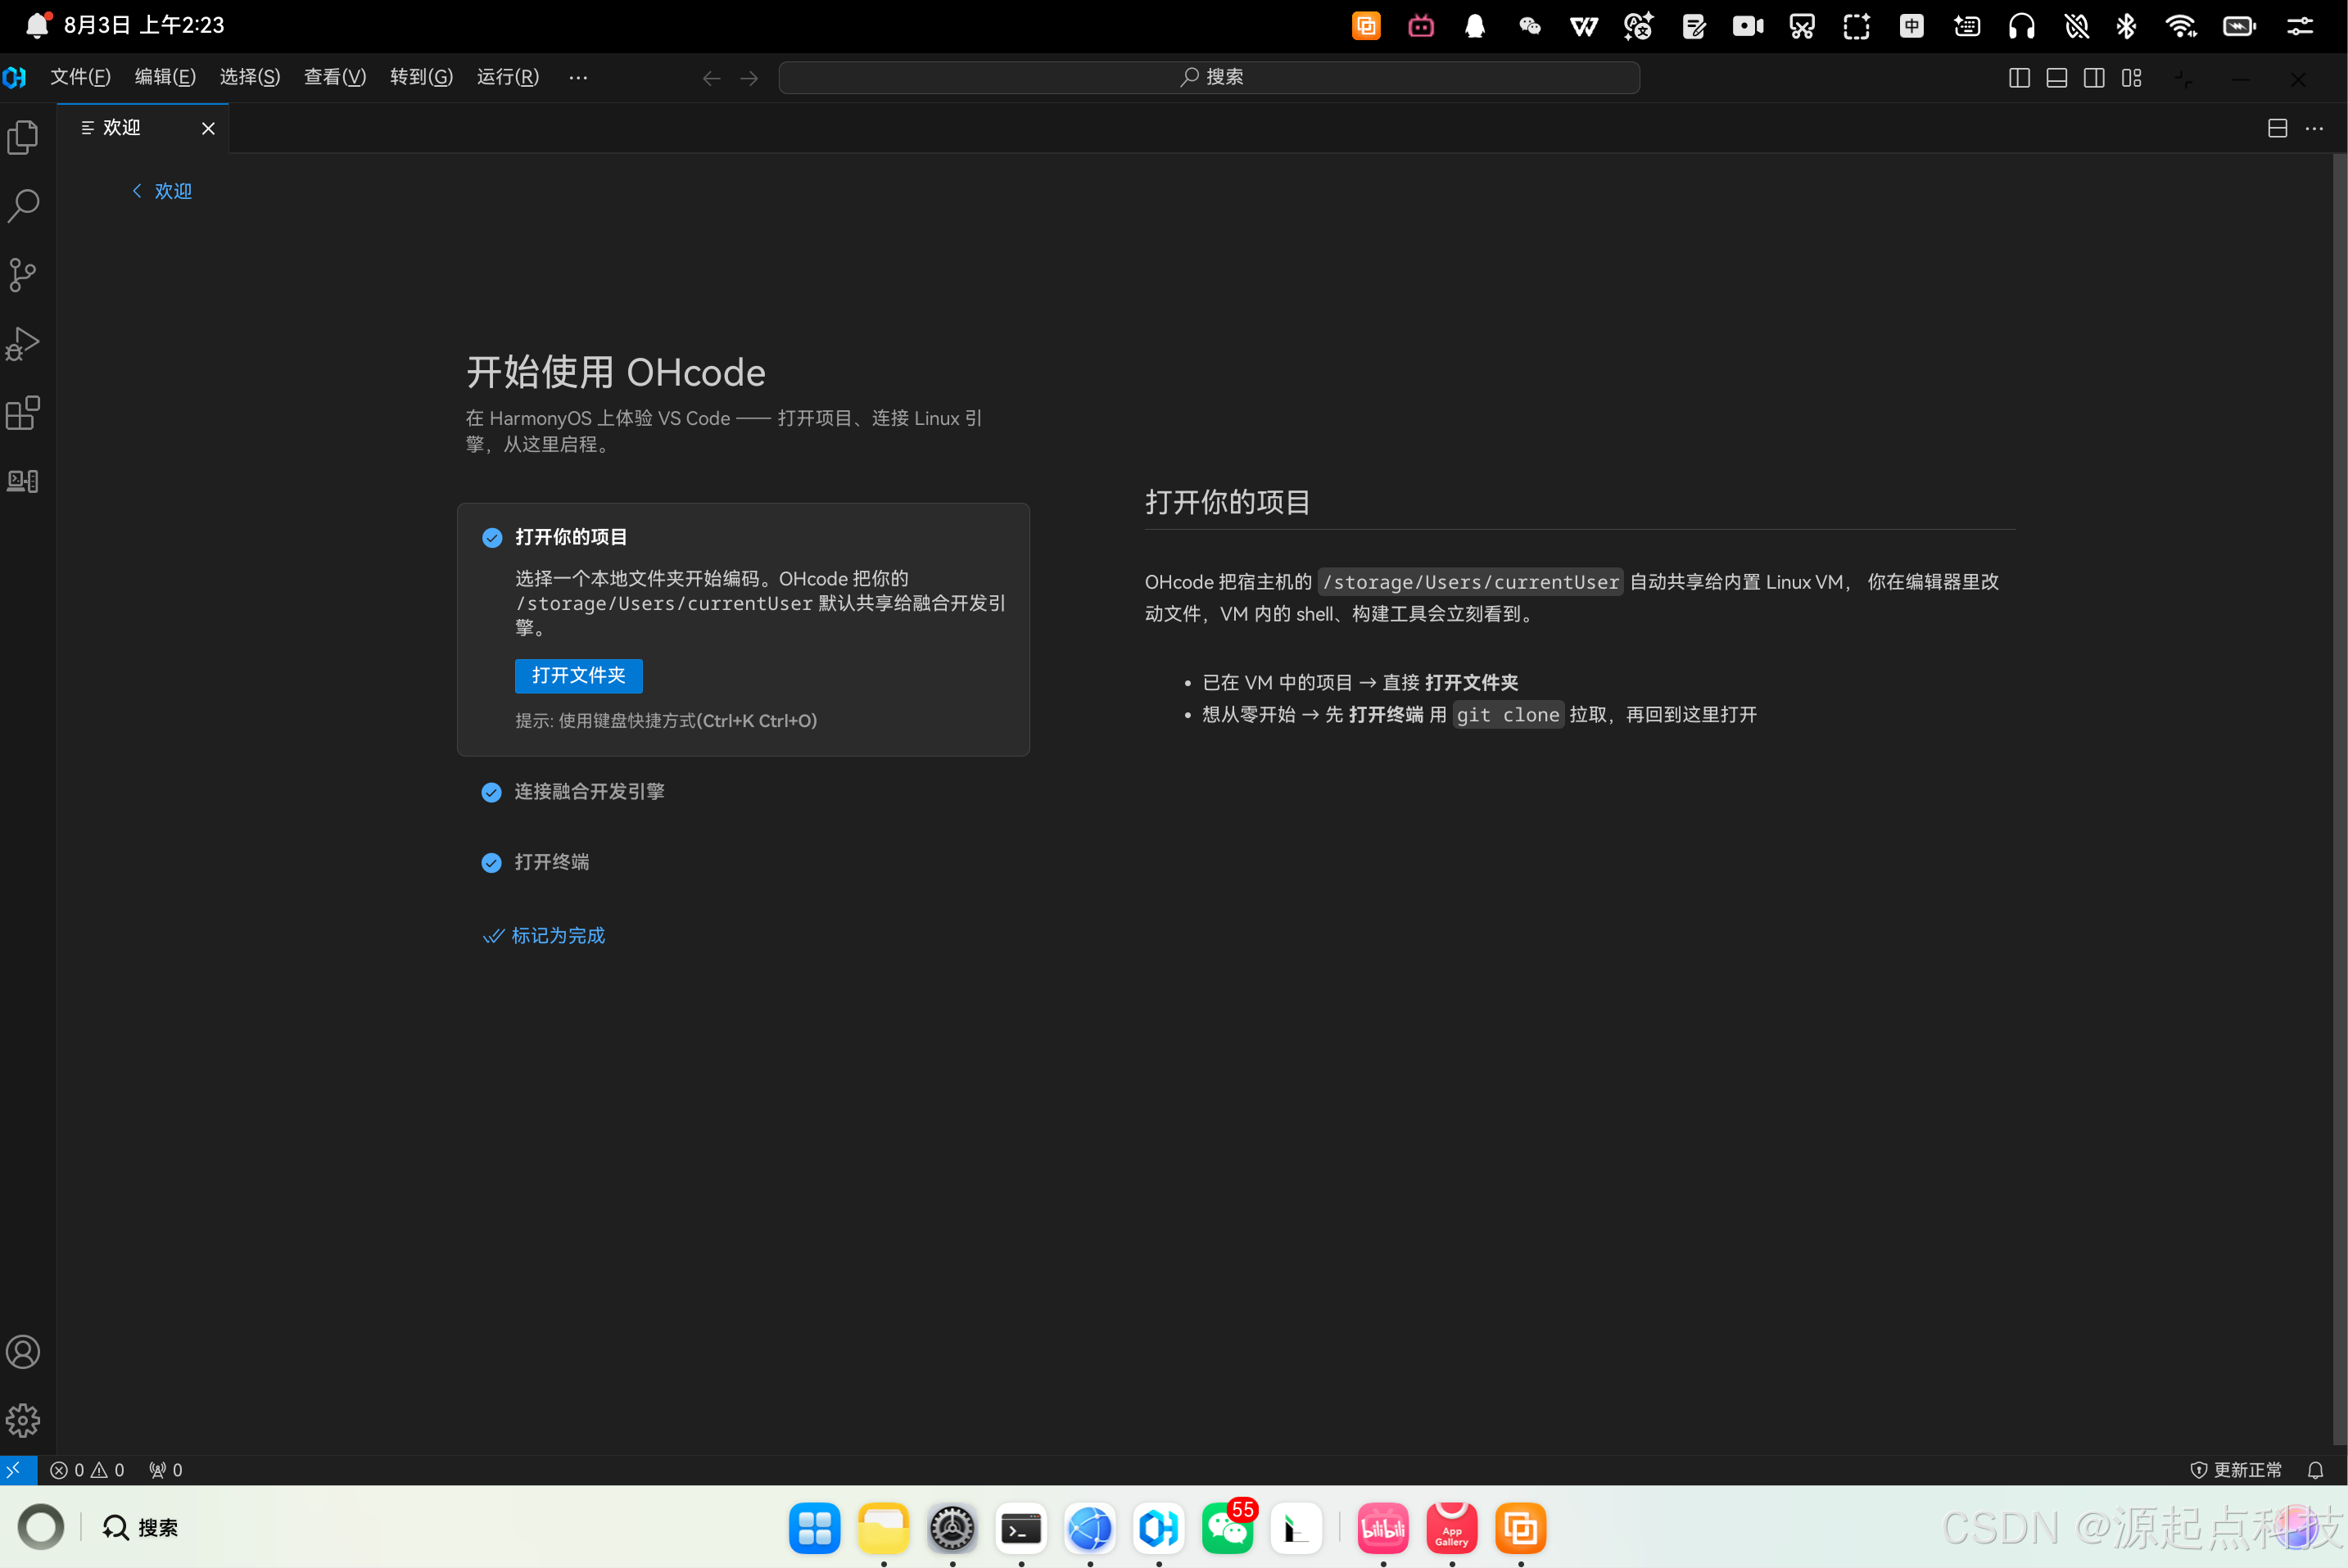Go forward with the navigation arrow
2348x1568 pixels.
pos(749,78)
